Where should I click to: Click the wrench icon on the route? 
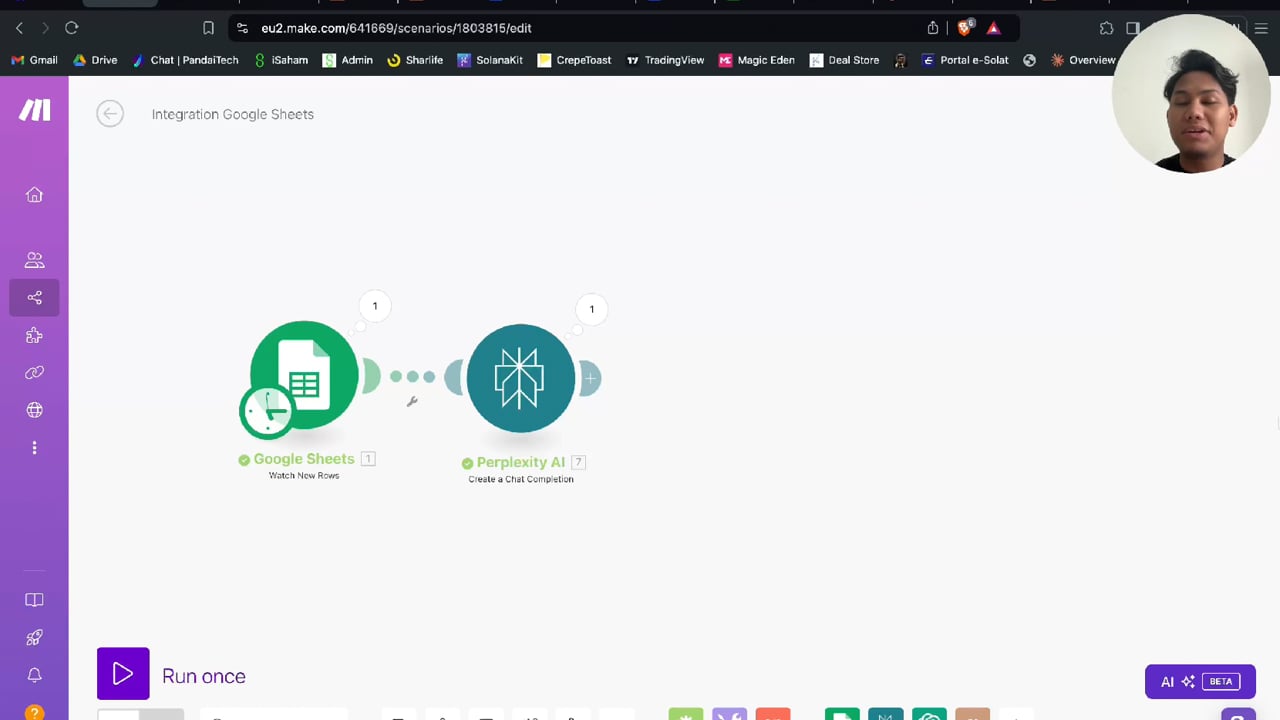point(412,401)
